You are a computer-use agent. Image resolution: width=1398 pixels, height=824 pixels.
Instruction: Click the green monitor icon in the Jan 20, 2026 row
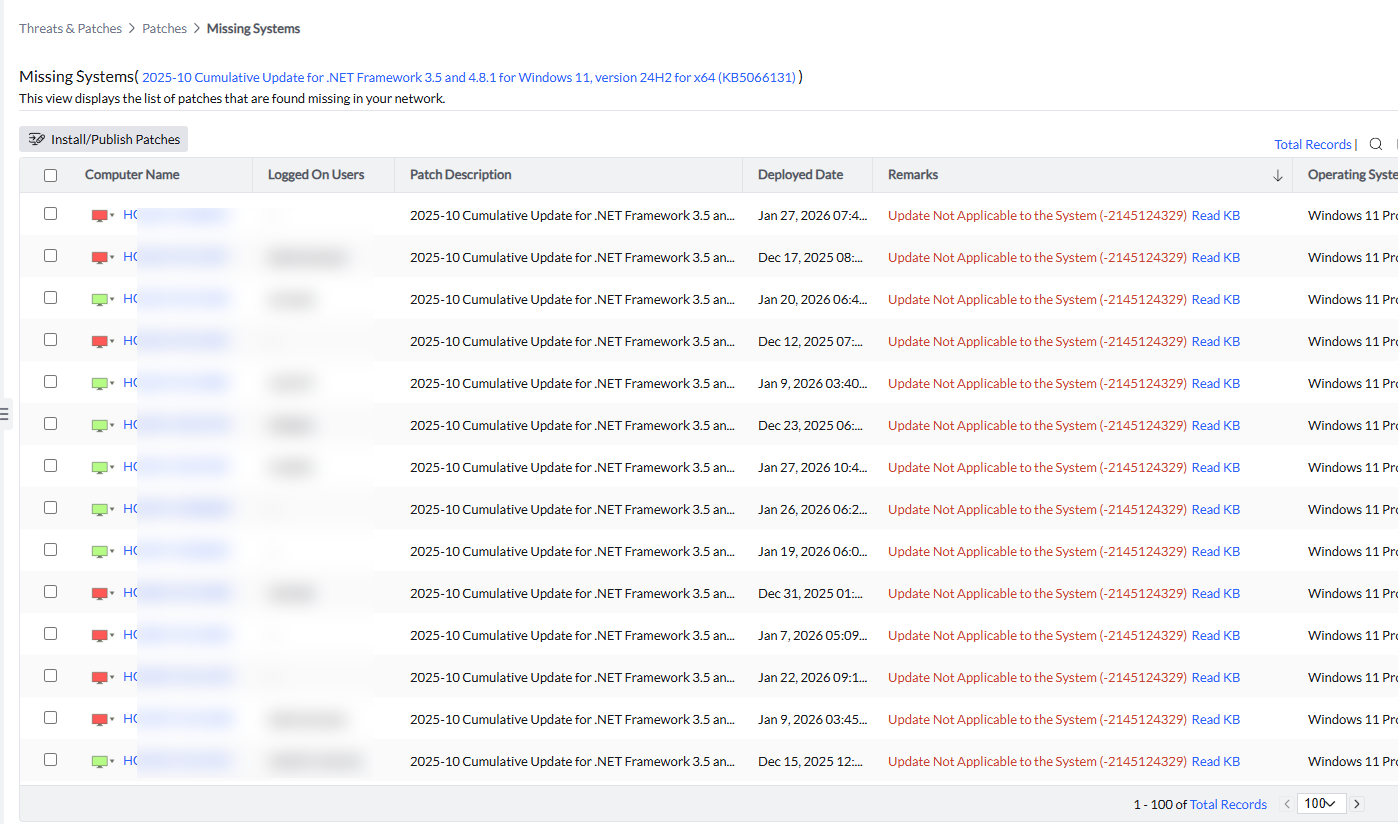99,300
